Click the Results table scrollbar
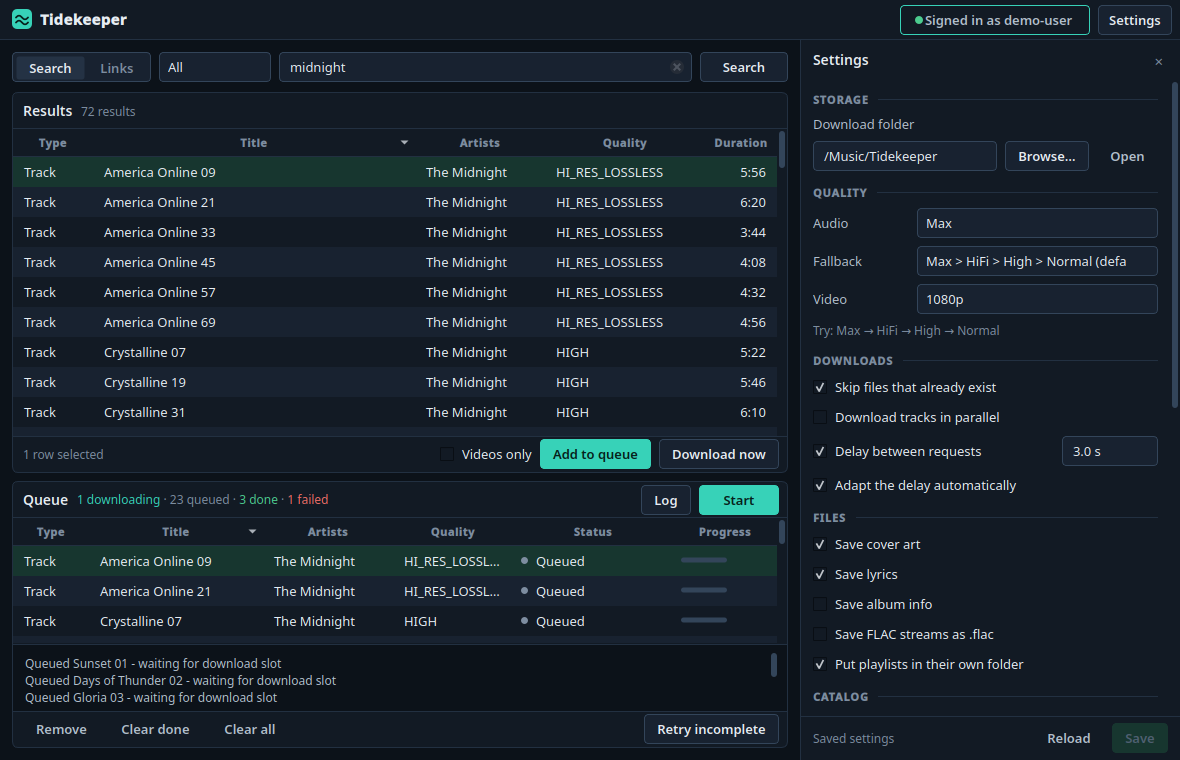 pos(782,150)
